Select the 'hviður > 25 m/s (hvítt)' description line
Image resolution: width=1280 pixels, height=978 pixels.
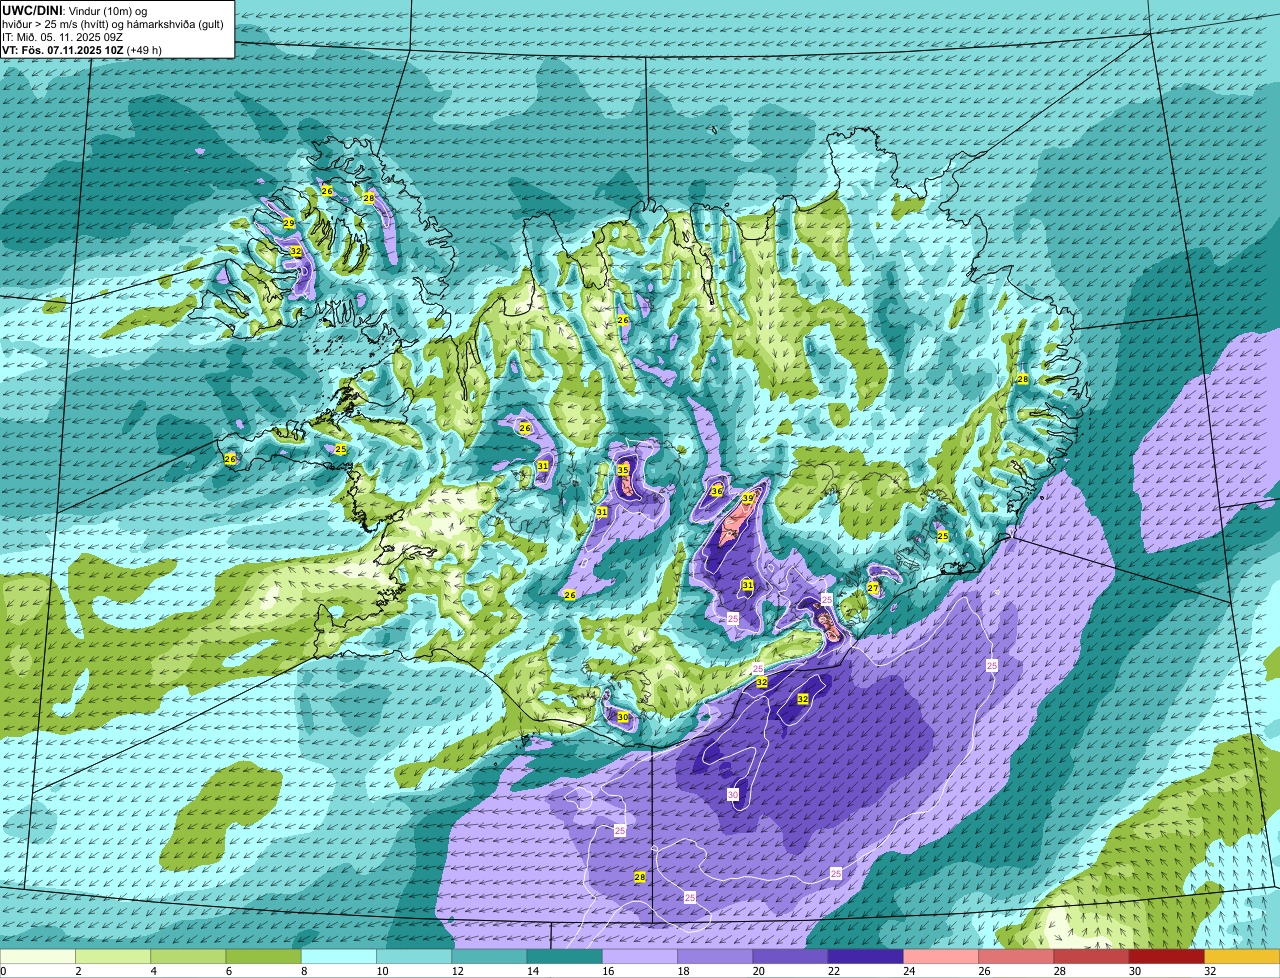tap(113, 24)
